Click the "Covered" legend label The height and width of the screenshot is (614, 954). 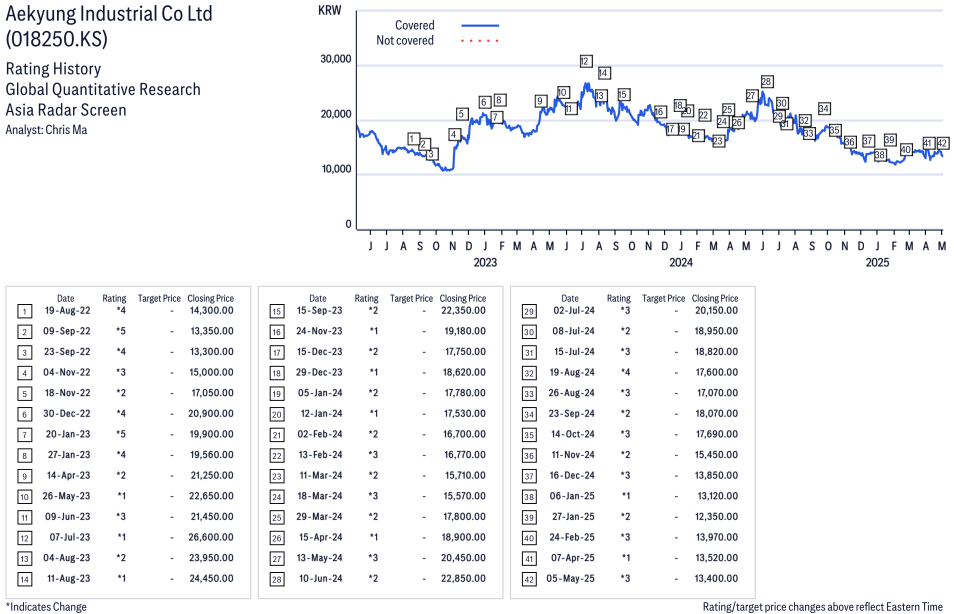pyautogui.click(x=414, y=25)
